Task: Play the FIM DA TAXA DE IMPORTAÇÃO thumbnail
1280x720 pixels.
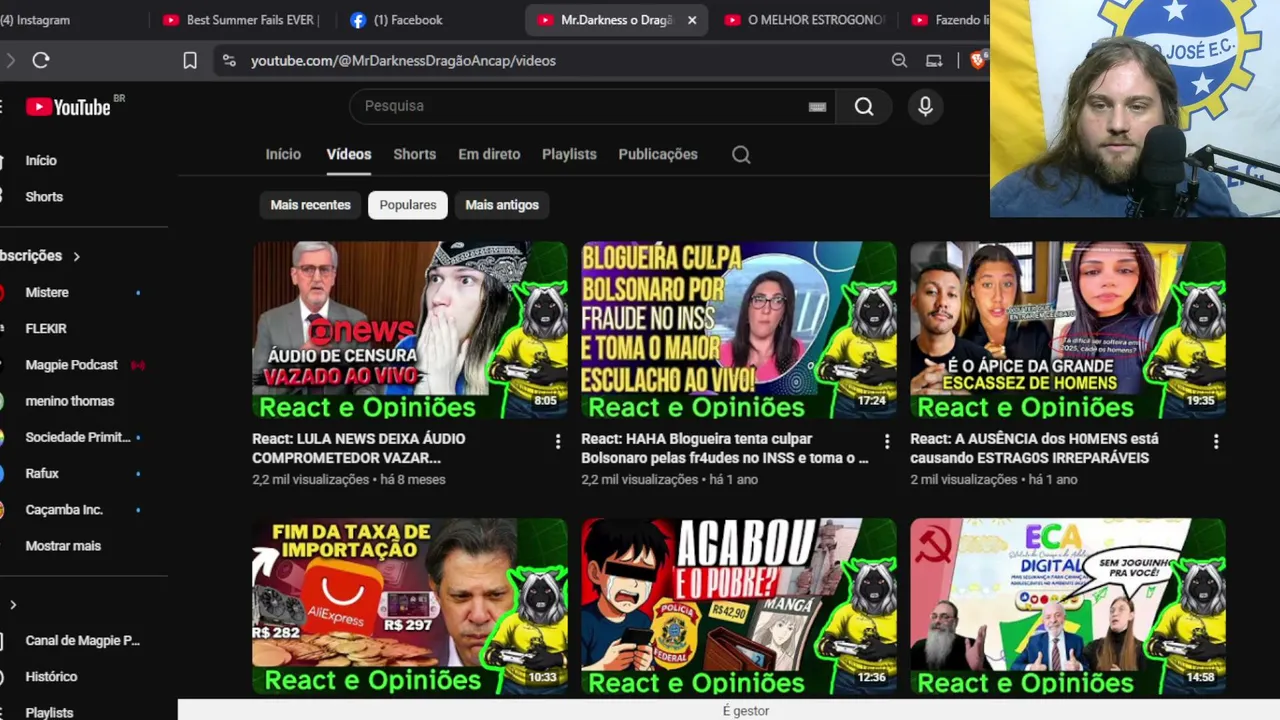Action: 410,606
